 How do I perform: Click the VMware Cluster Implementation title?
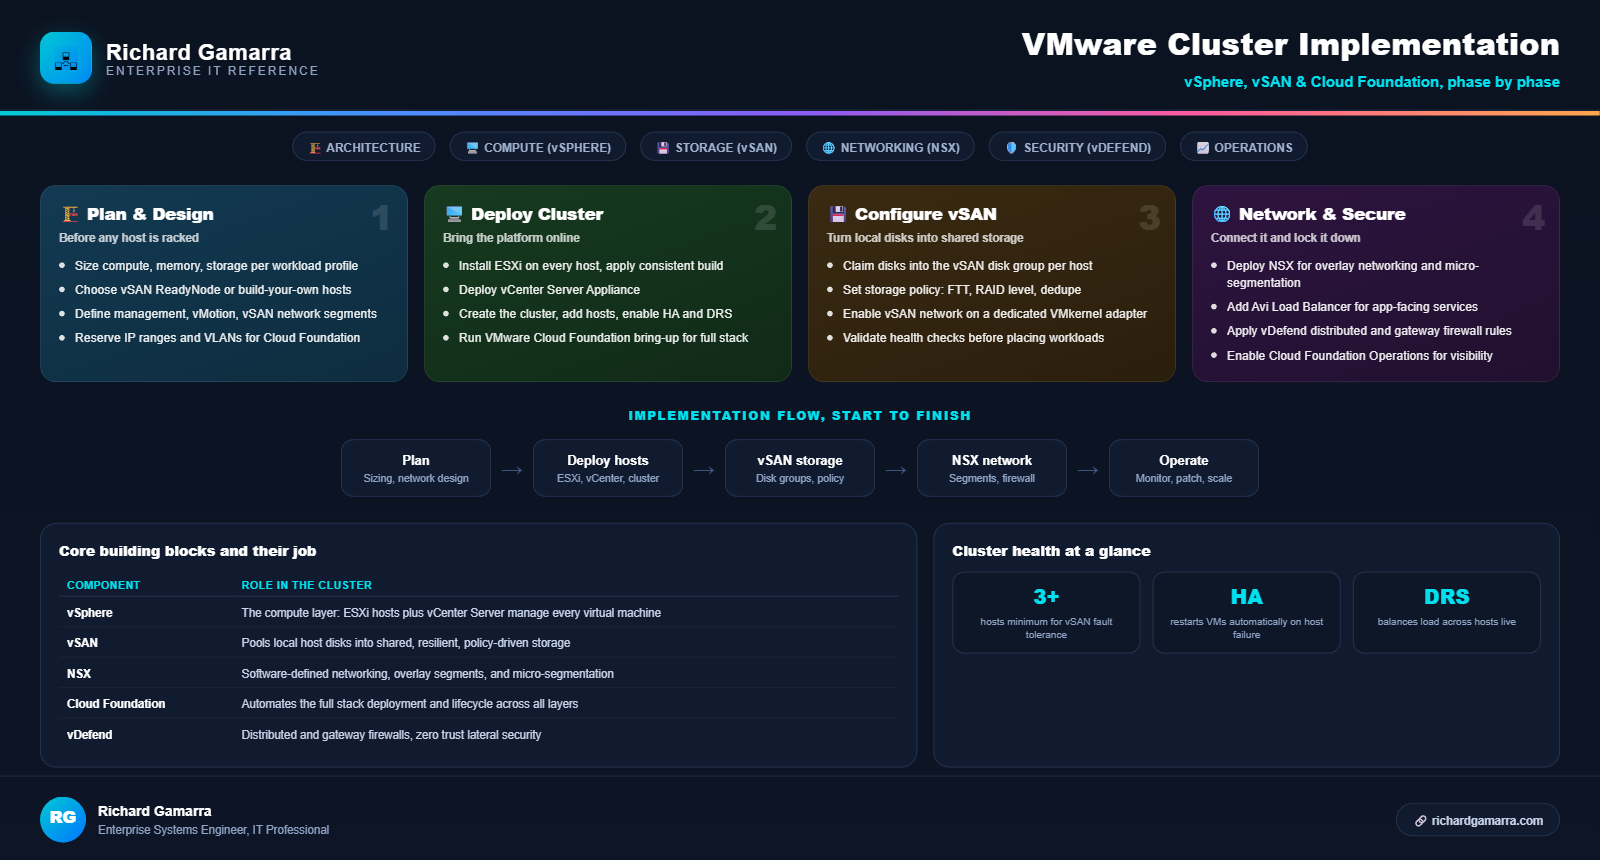(1290, 44)
